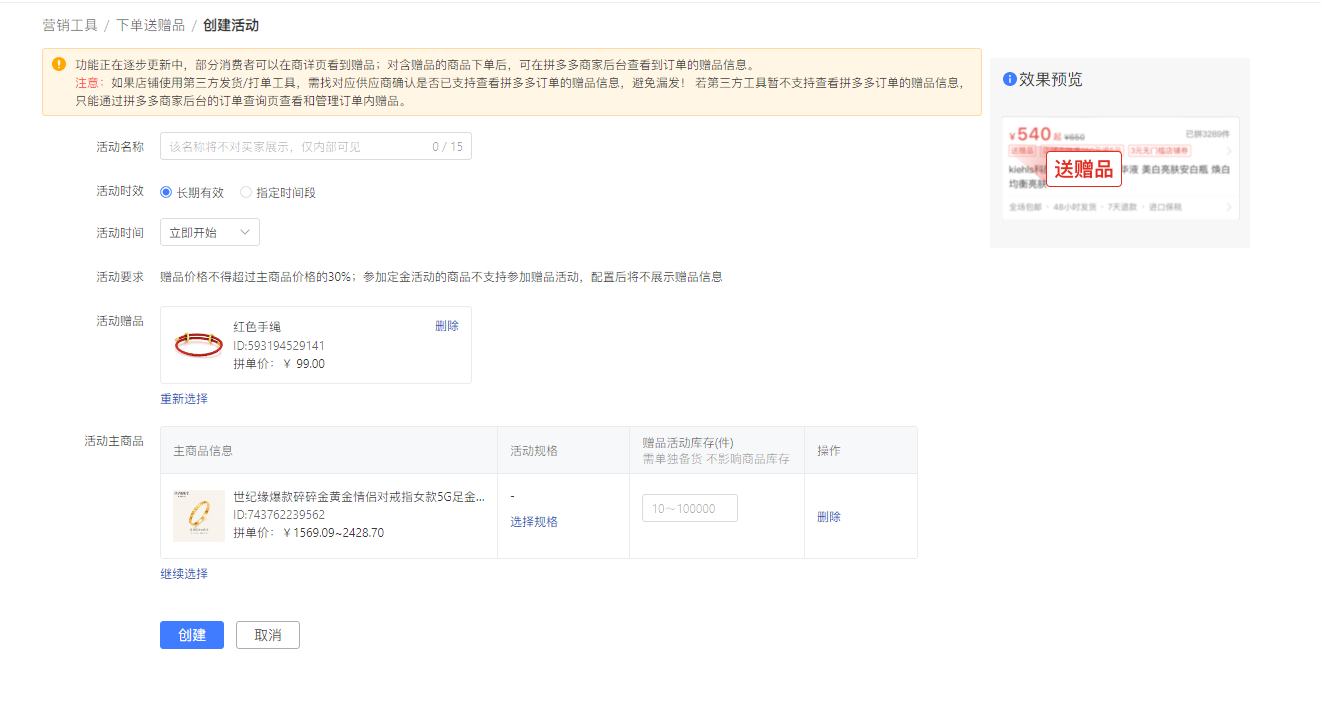Image resolution: width=1321 pixels, height=711 pixels.
Task: Click 选择规格 link for the main product
Action: click(534, 522)
